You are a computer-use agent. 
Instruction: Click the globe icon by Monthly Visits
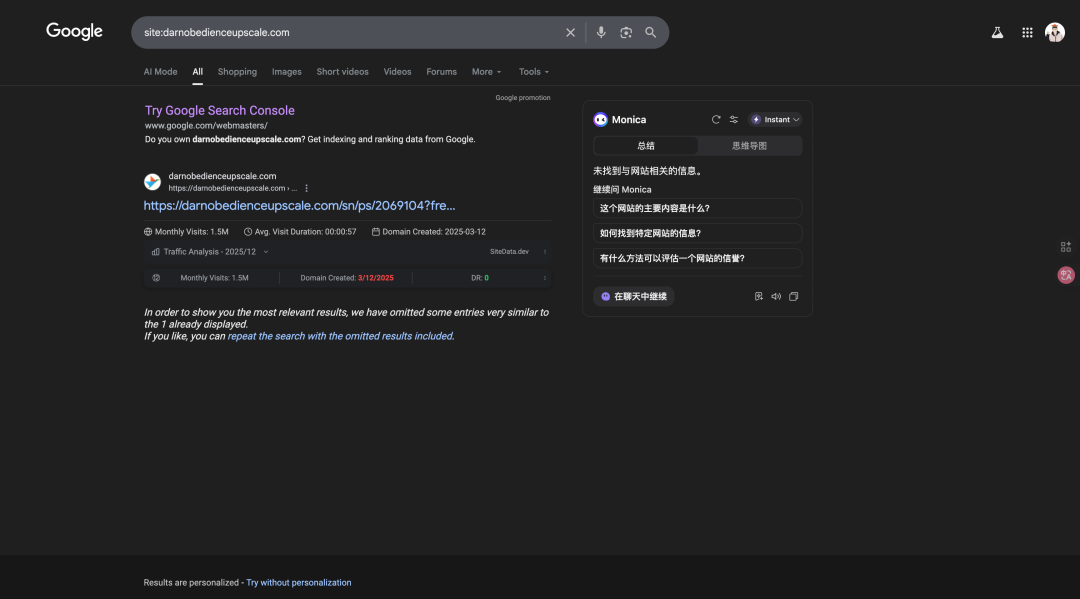click(x=147, y=232)
